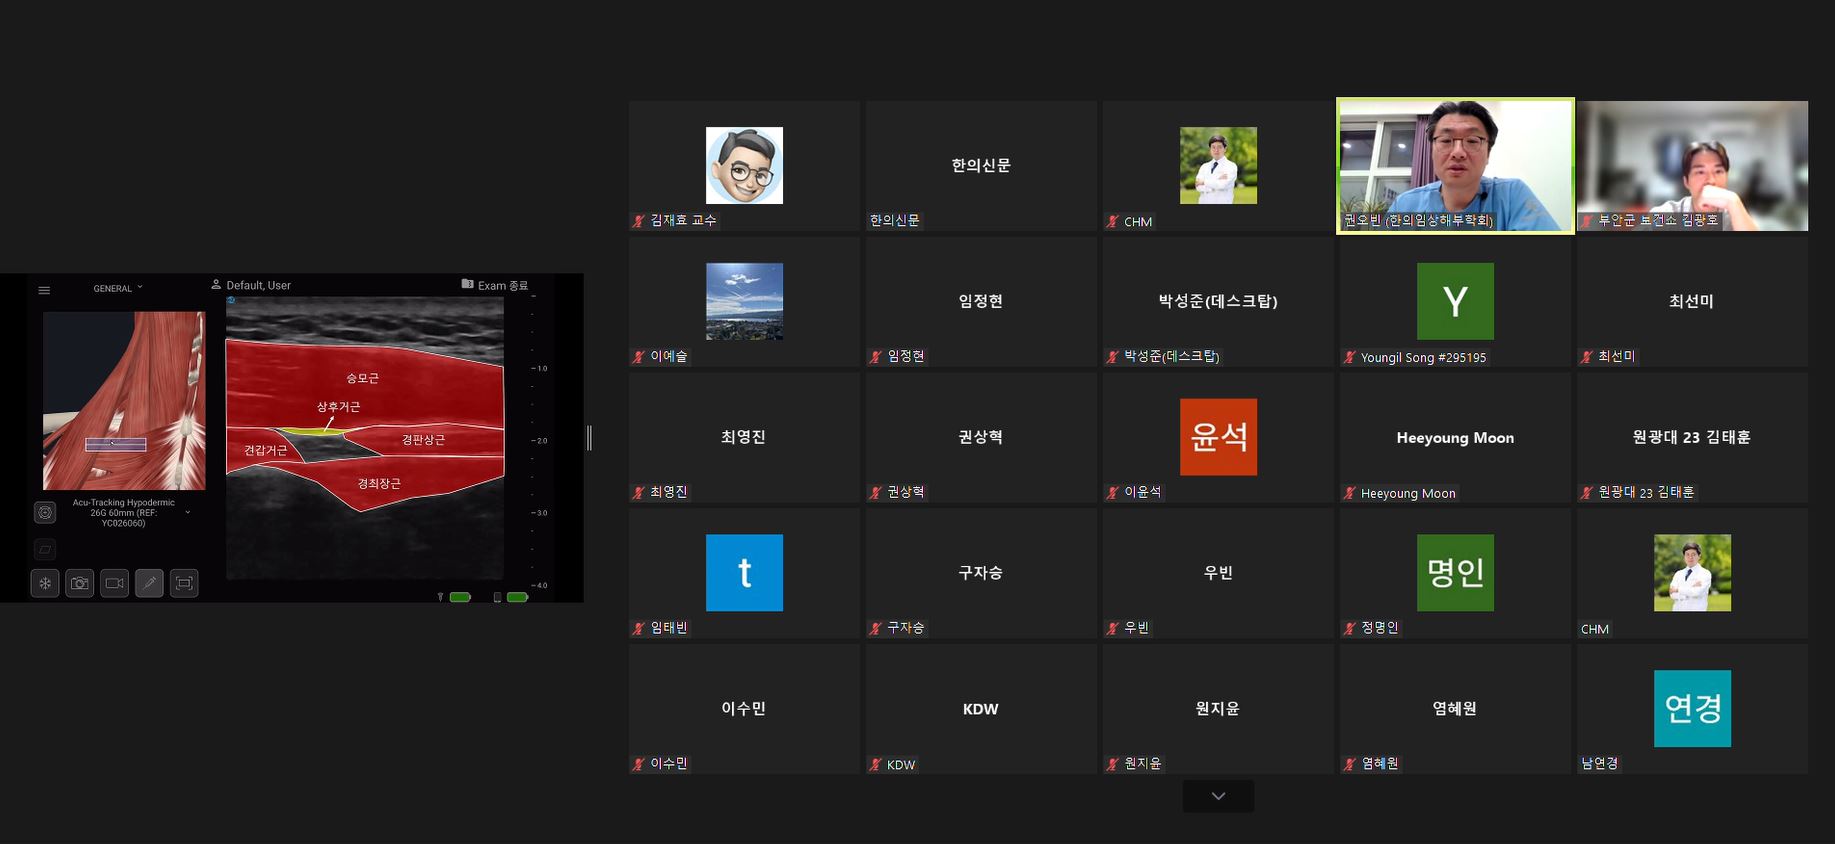
Task: Toggle the needle annotation tool button
Action: [149, 583]
